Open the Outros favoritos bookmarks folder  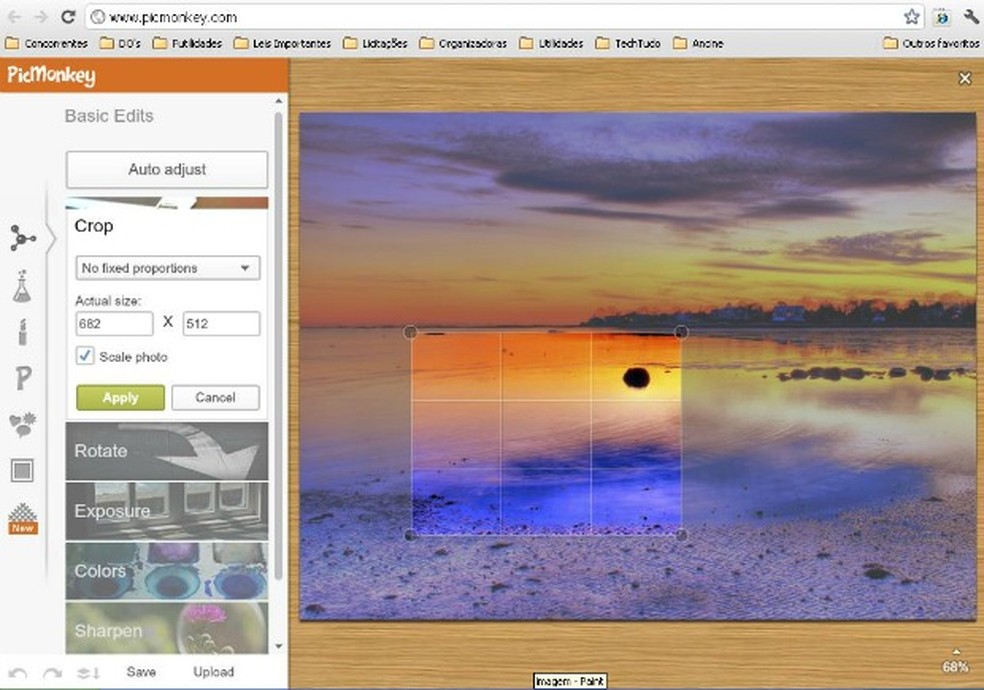tap(928, 43)
